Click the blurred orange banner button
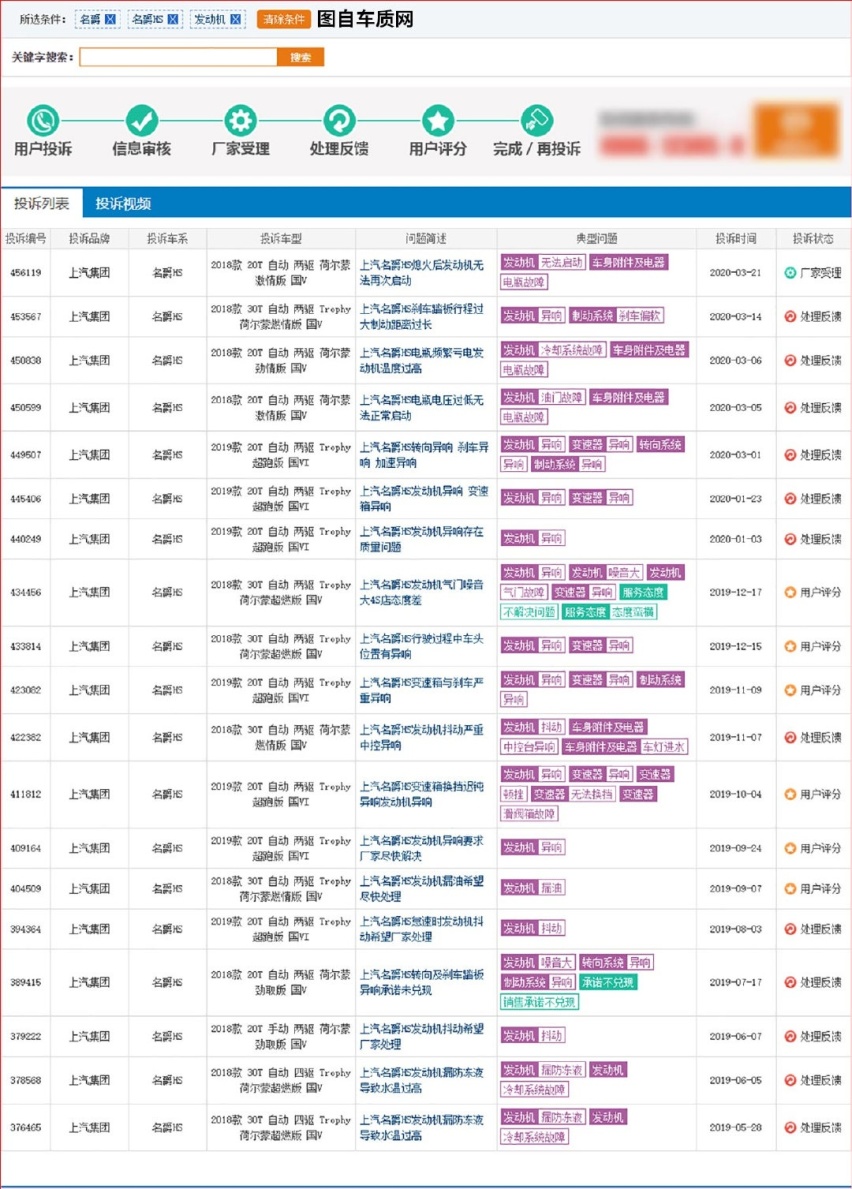 797,130
